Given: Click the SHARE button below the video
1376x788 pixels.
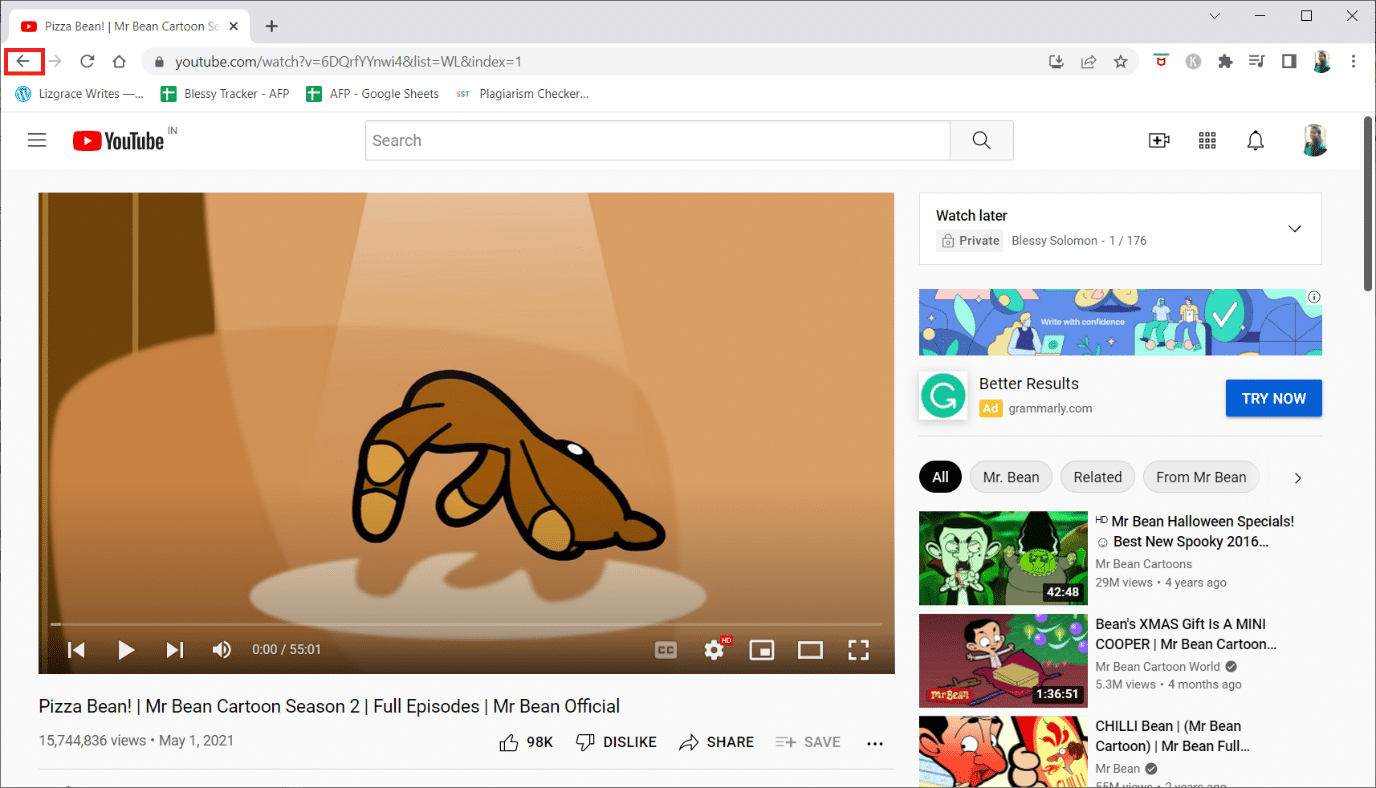Looking at the screenshot, I should point(717,742).
